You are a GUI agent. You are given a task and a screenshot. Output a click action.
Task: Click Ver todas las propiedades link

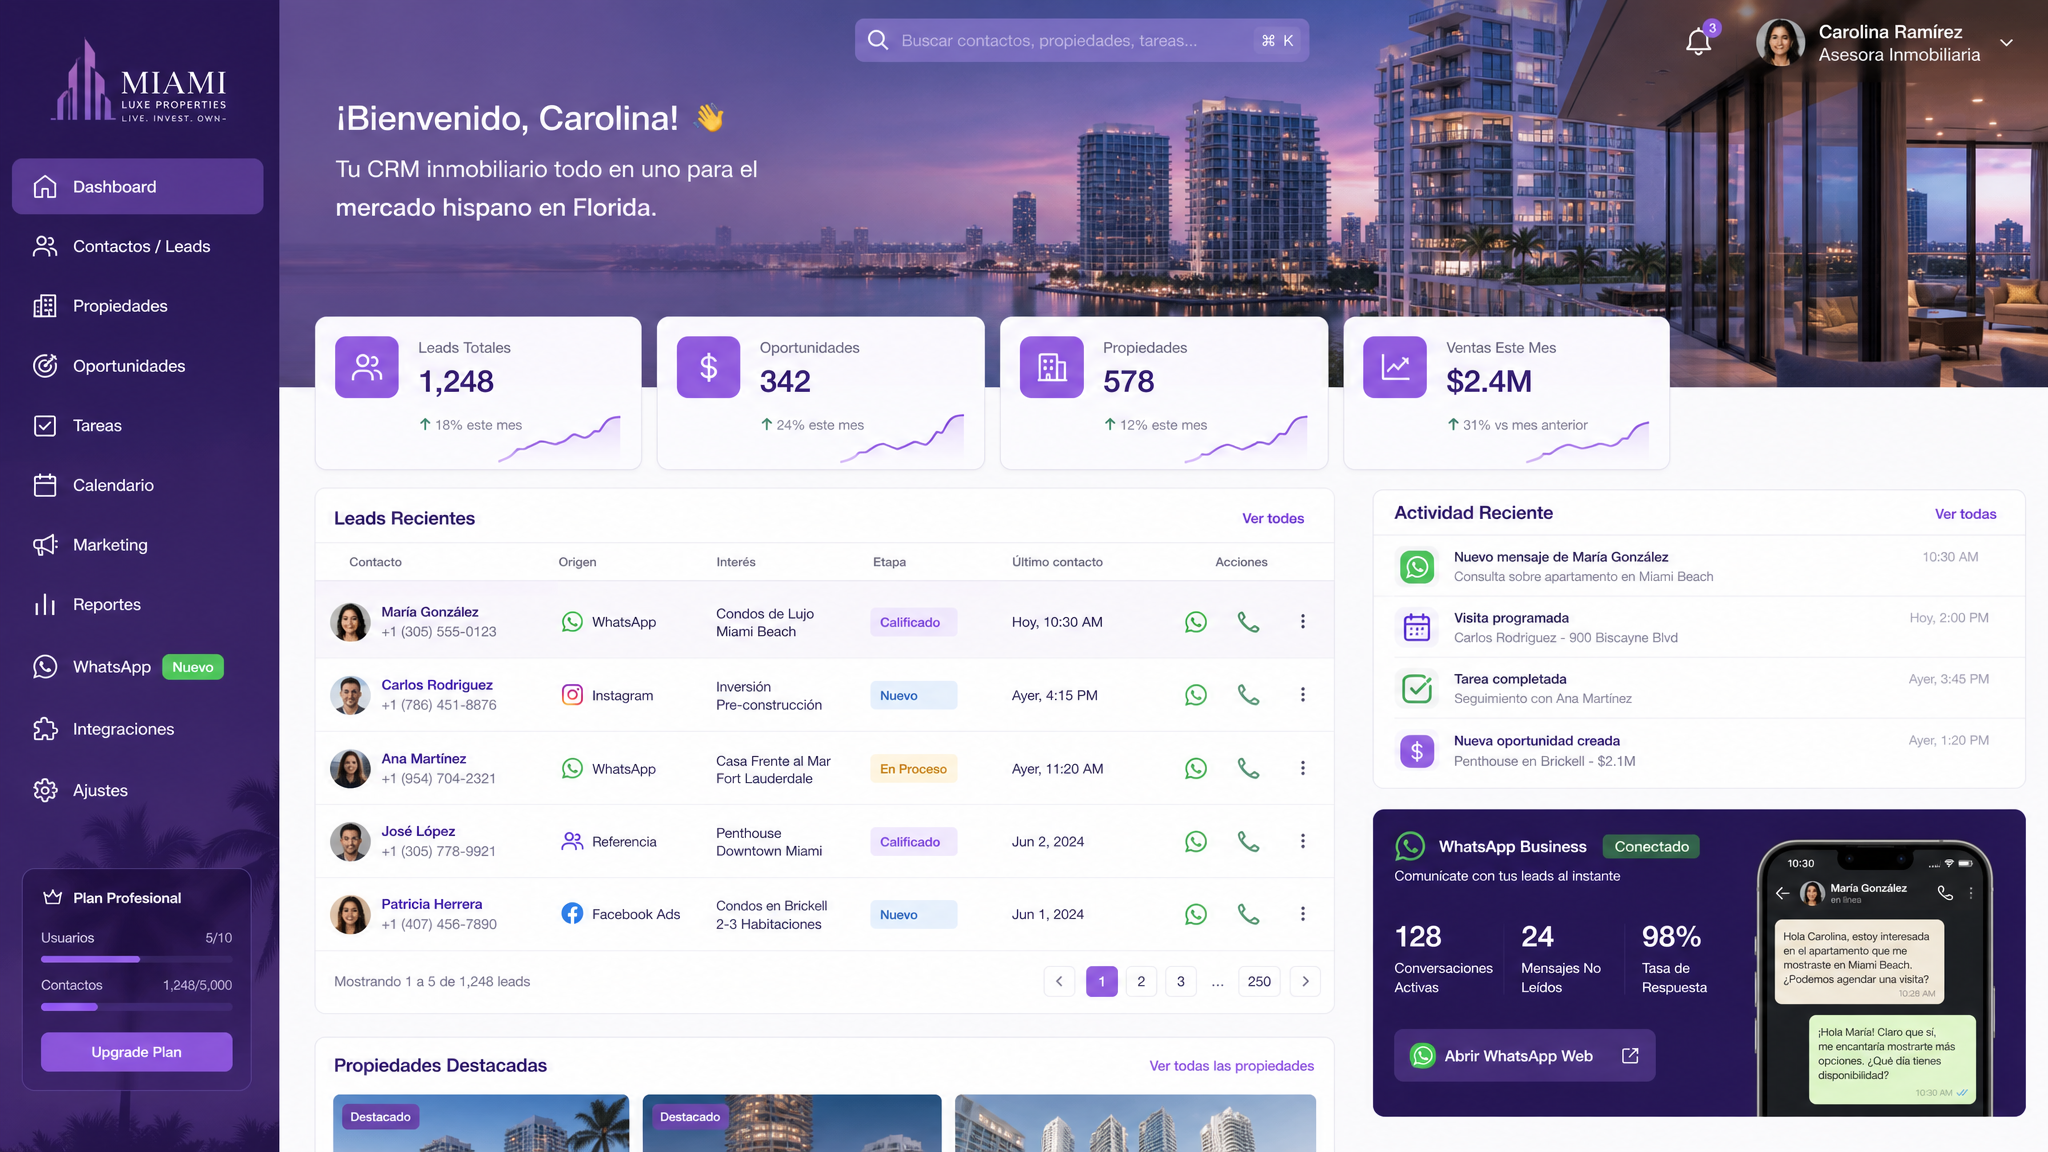(1231, 1066)
